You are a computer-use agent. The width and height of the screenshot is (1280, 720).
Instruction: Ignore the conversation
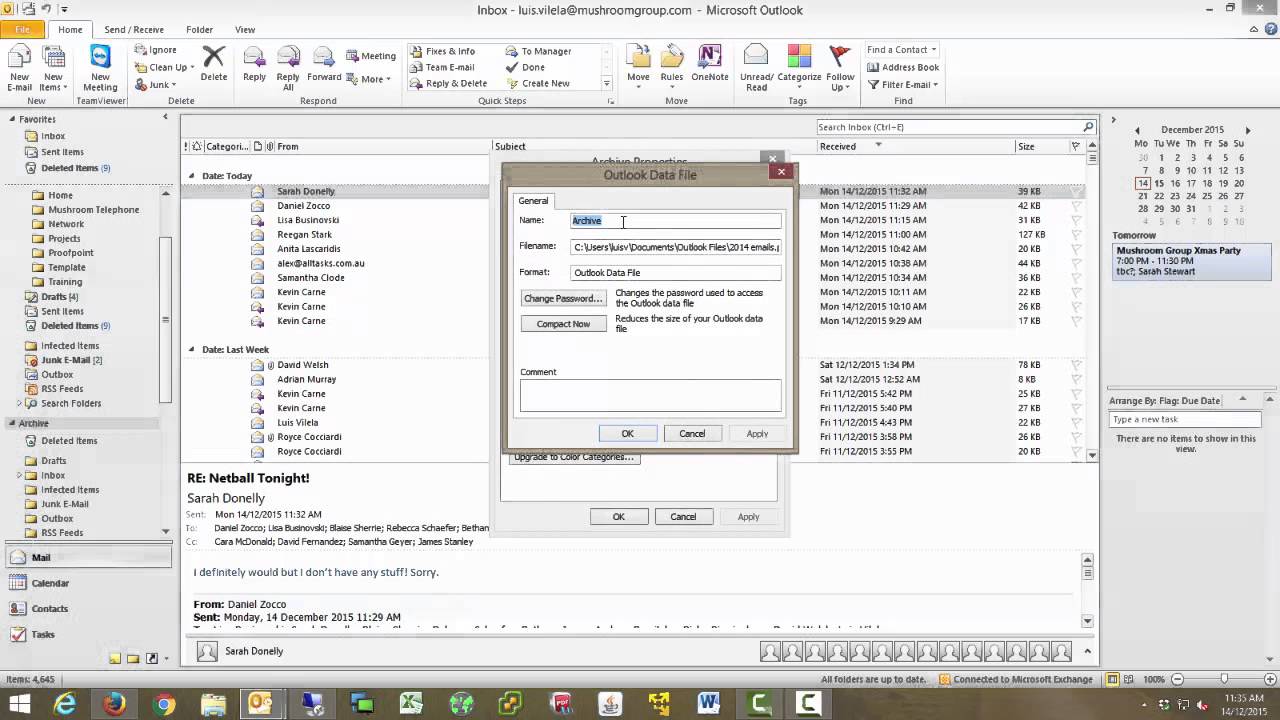(155, 50)
